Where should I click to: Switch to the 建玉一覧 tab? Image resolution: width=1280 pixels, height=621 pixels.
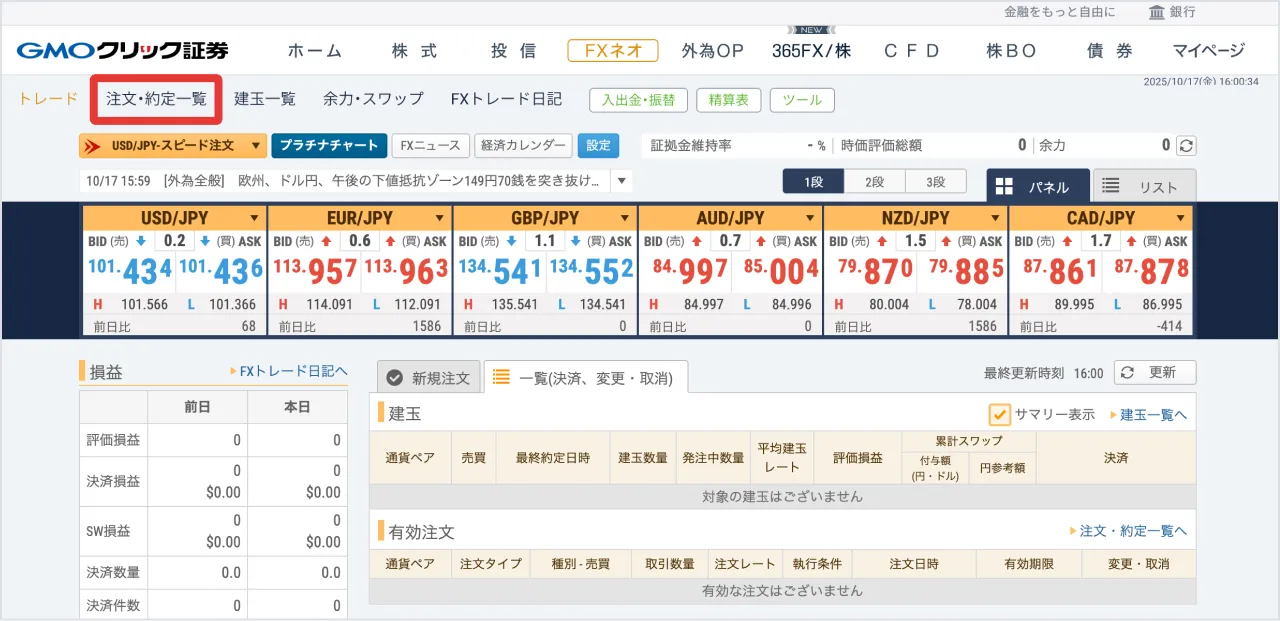point(263,99)
